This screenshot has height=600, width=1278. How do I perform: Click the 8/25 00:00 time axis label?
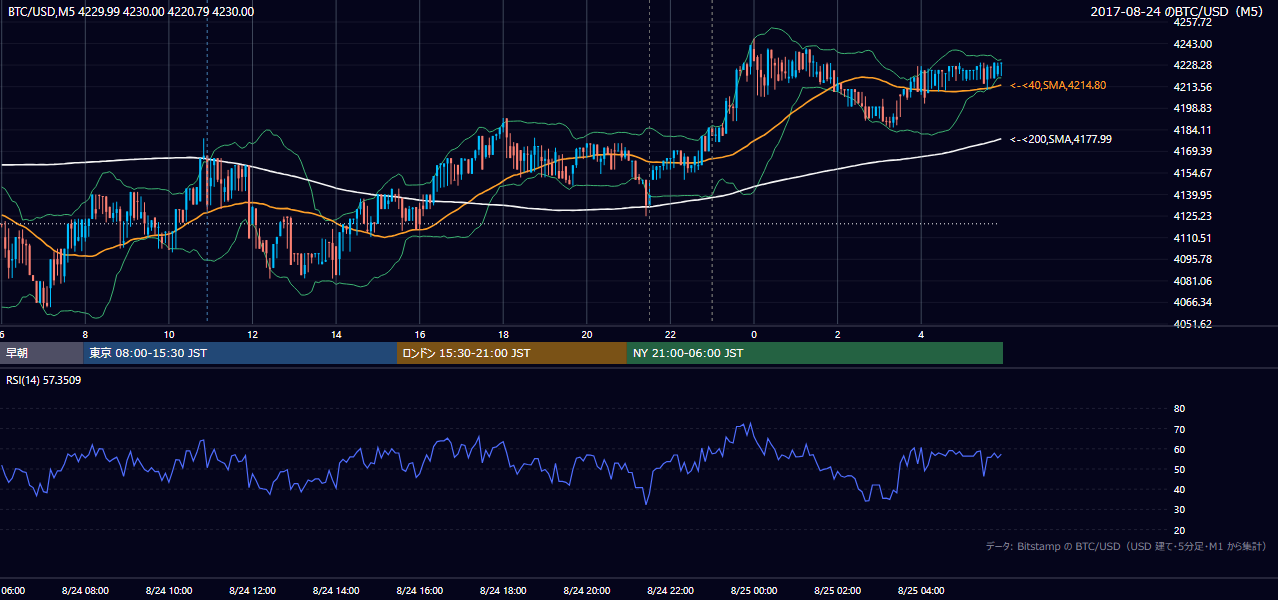coord(754,591)
